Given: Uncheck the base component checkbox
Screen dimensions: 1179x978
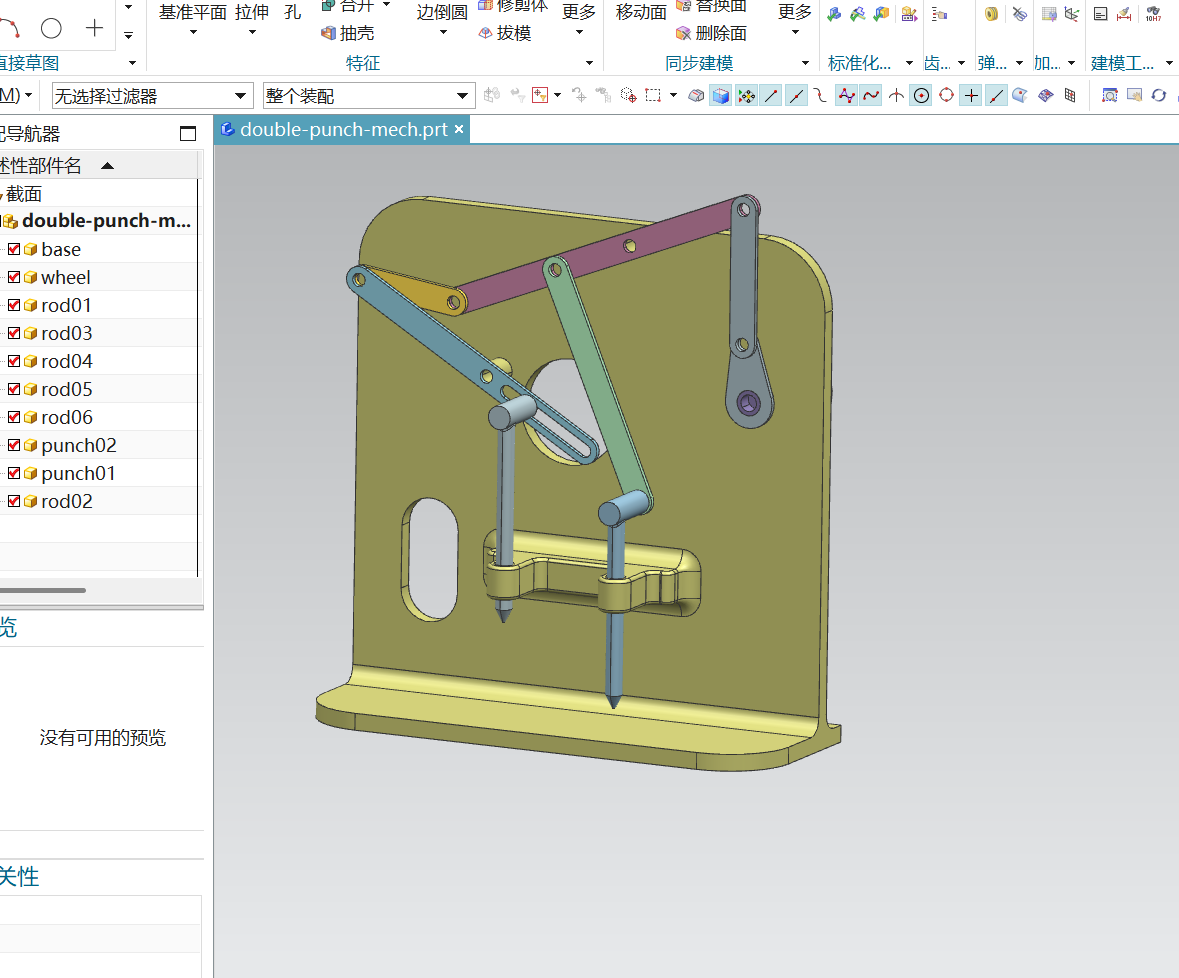Looking at the screenshot, I should [14, 249].
